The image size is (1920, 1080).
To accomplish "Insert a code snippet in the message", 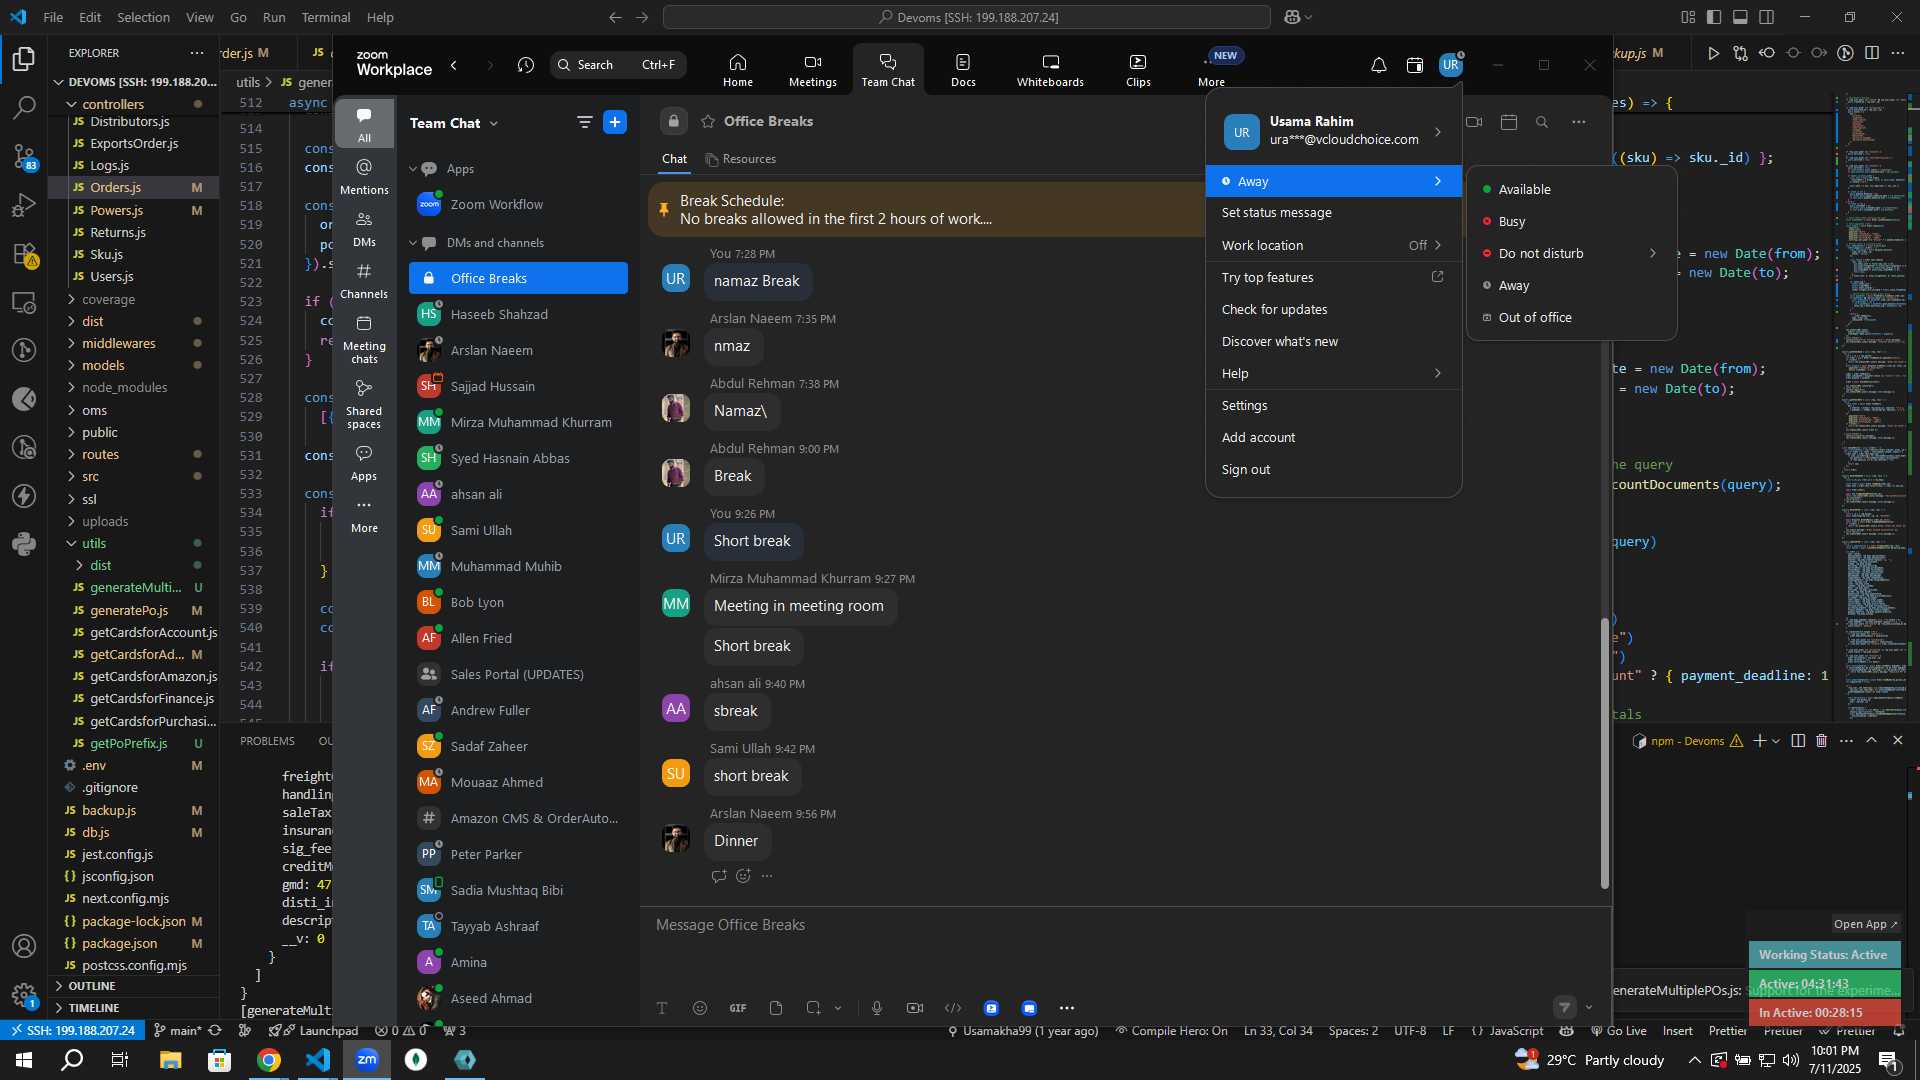I will click(953, 1008).
